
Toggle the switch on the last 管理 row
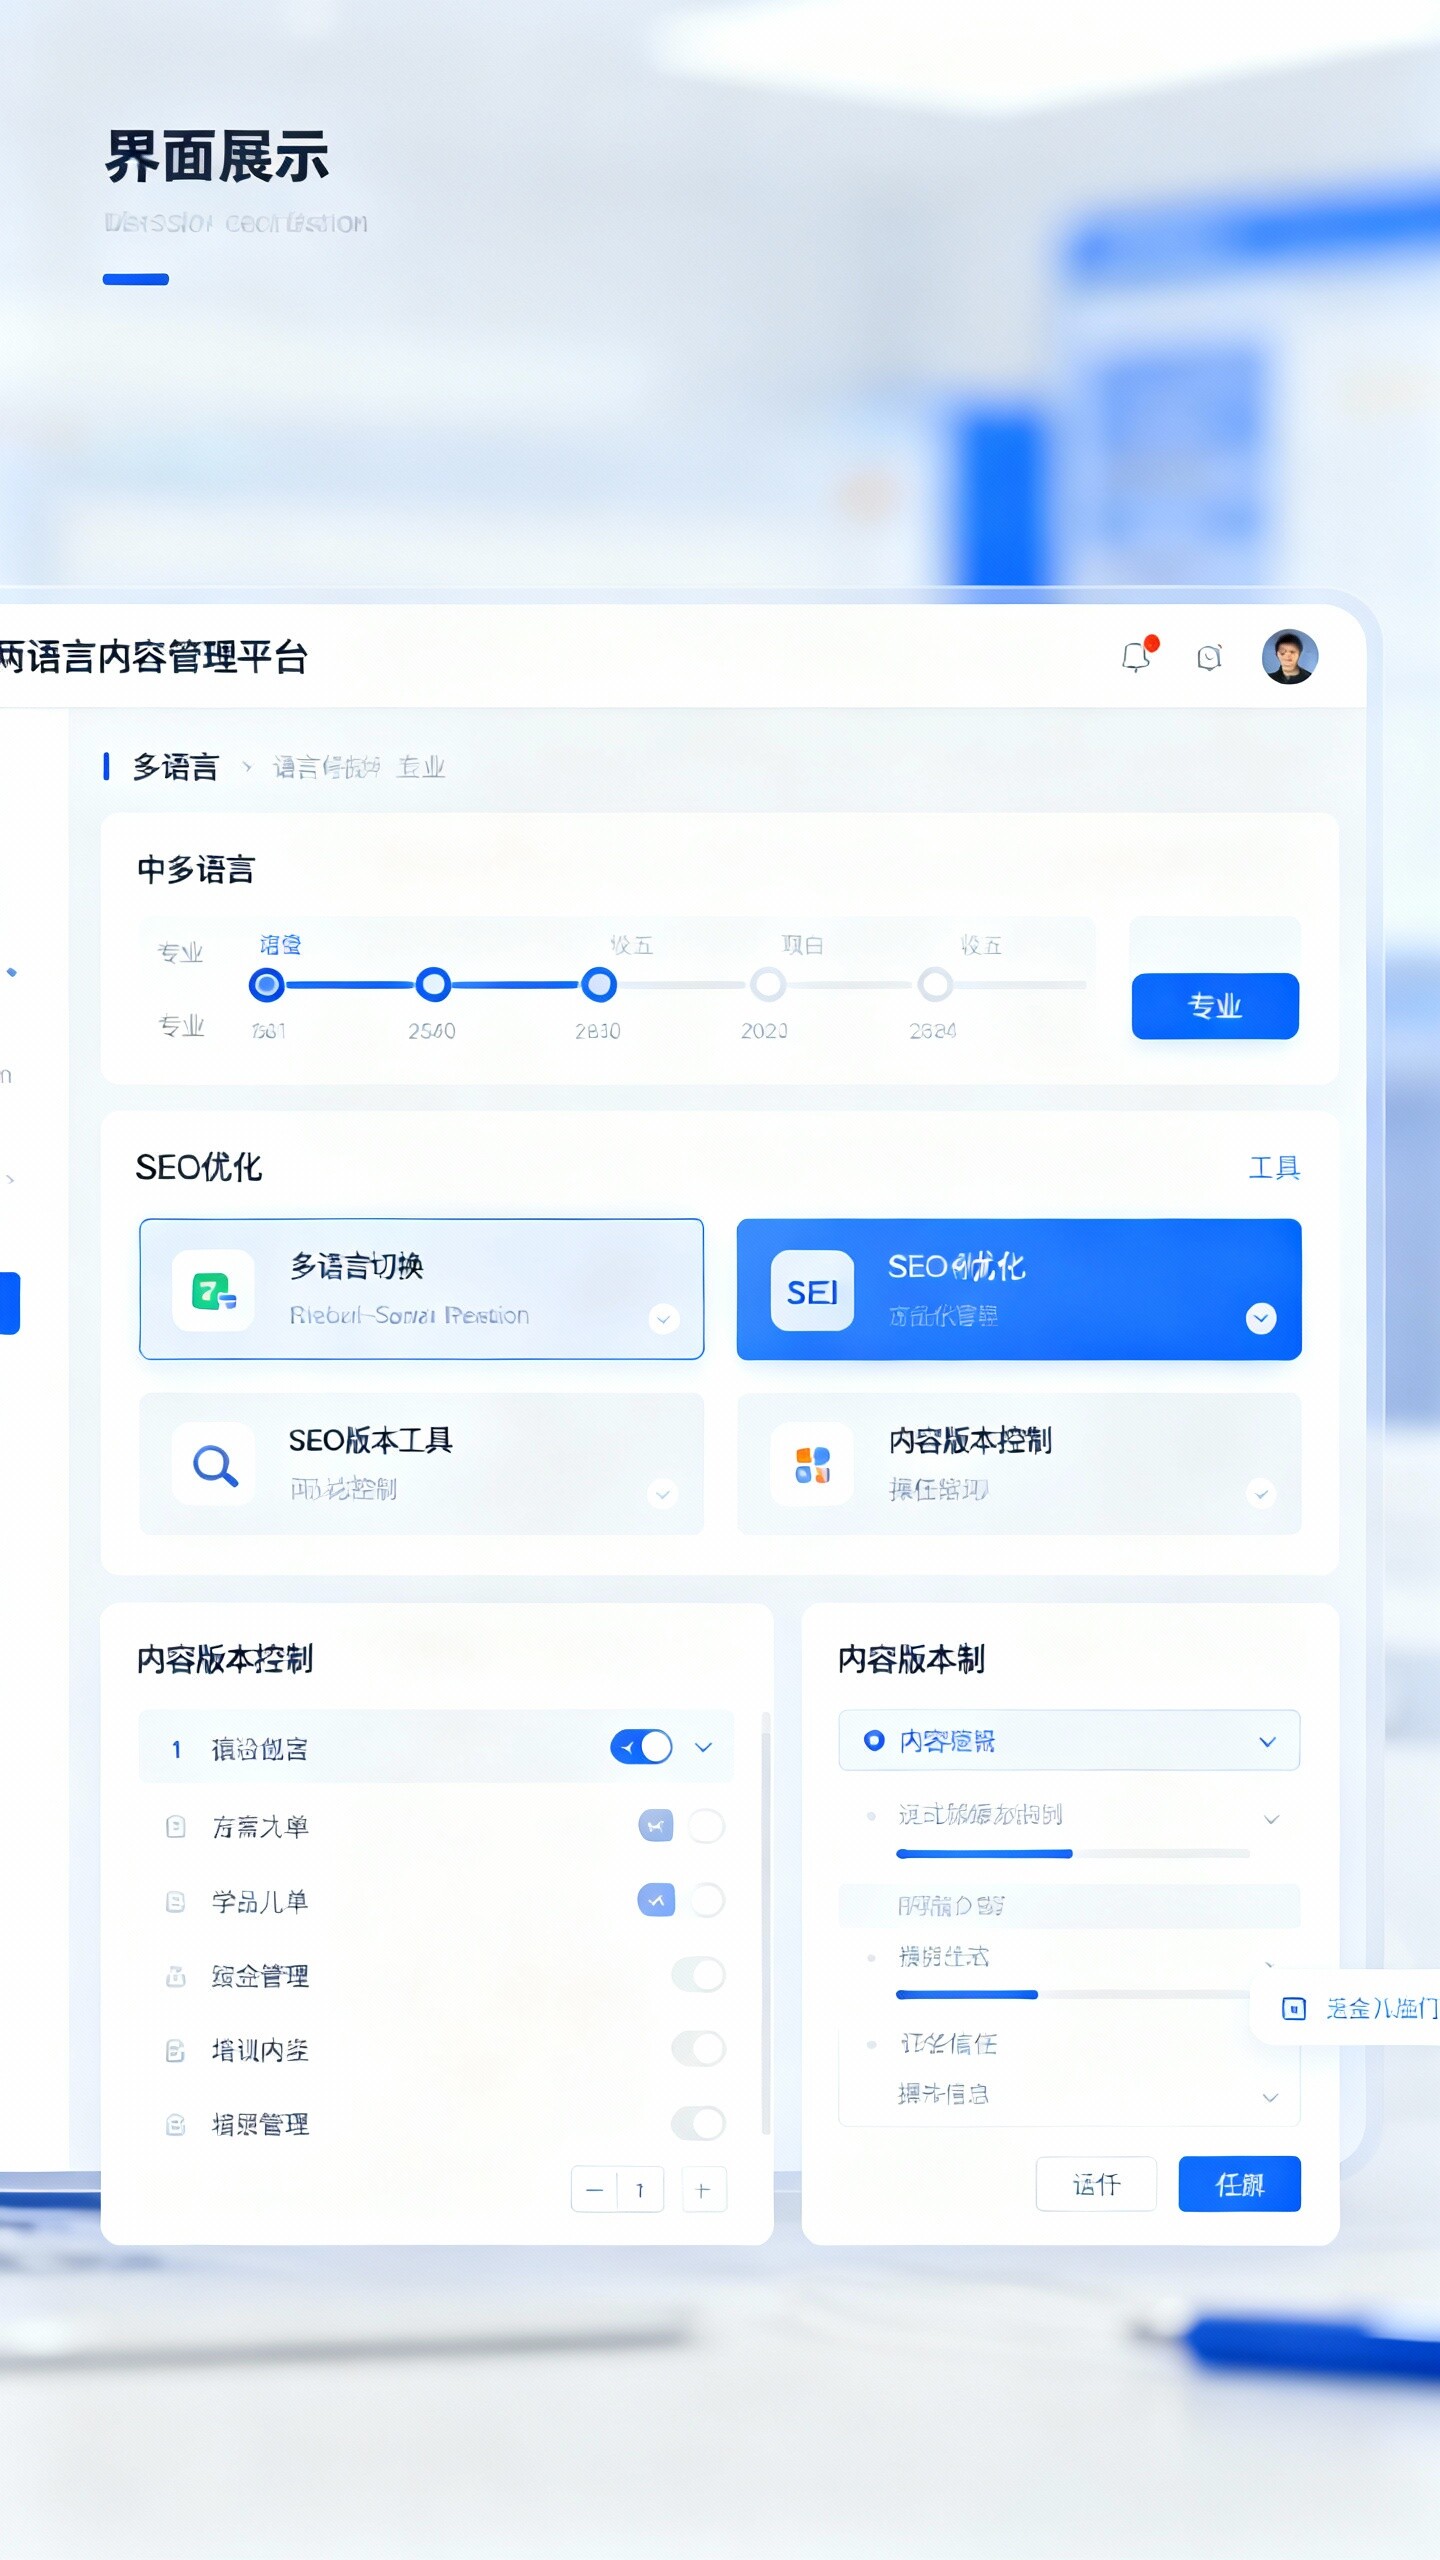698,2123
